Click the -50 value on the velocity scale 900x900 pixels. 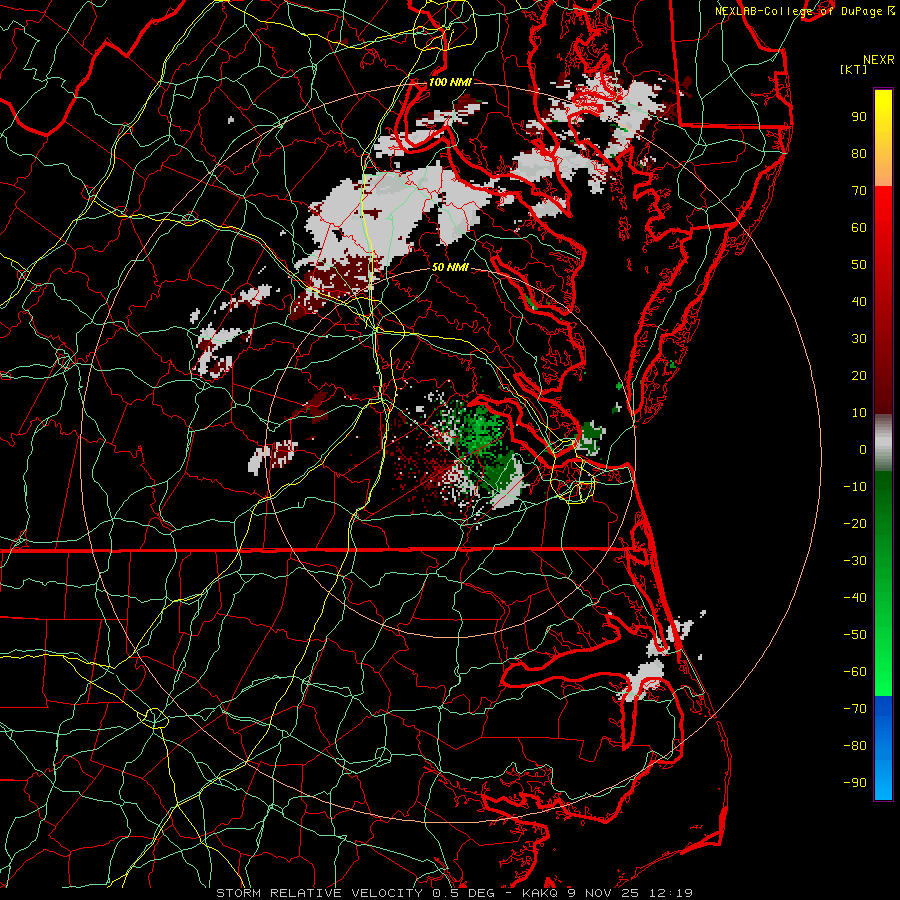(855, 635)
